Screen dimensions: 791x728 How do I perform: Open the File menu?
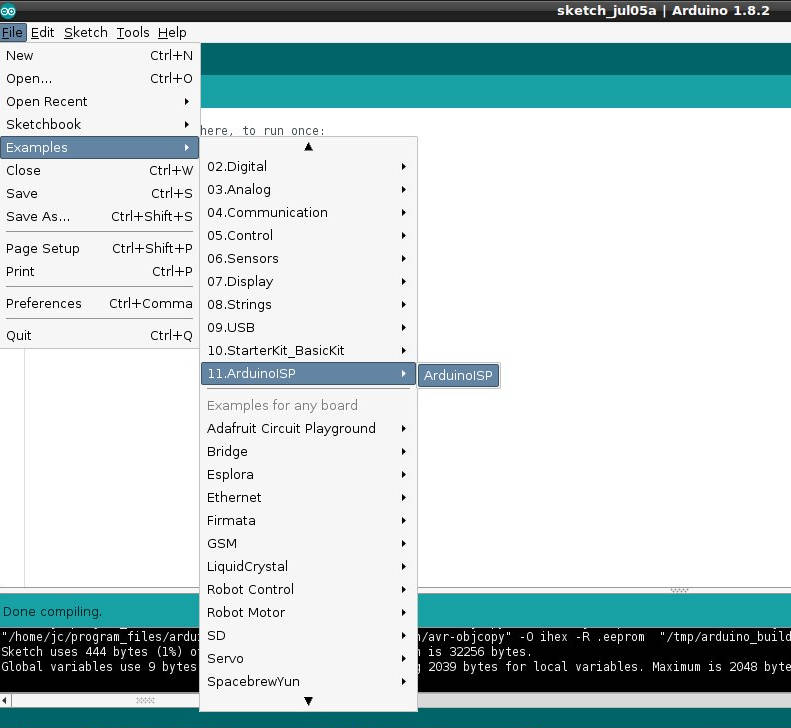coord(13,33)
